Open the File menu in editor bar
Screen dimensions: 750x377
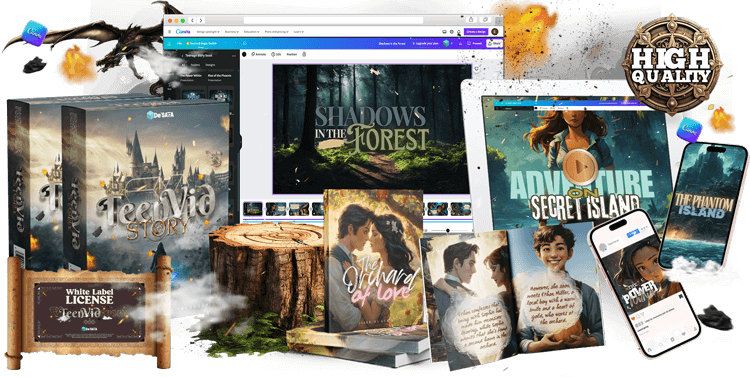pyautogui.click(x=179, y=44)
